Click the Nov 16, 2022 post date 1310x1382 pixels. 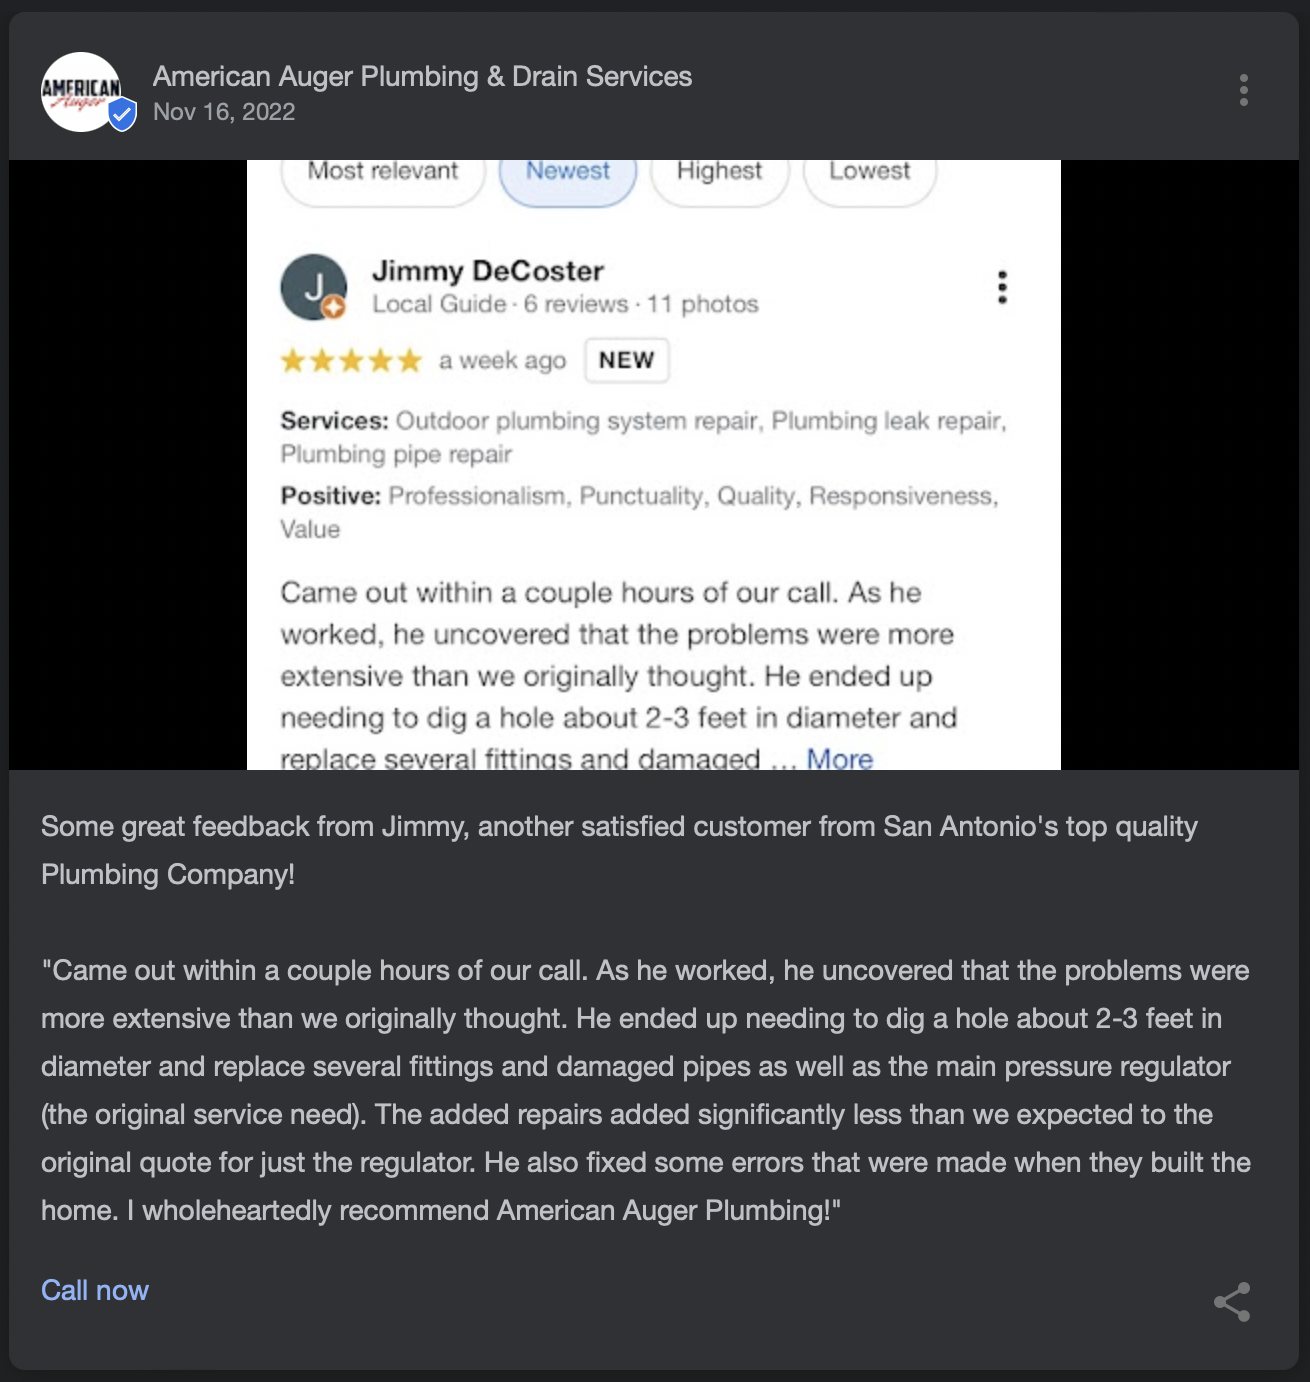tap(224, 112)
